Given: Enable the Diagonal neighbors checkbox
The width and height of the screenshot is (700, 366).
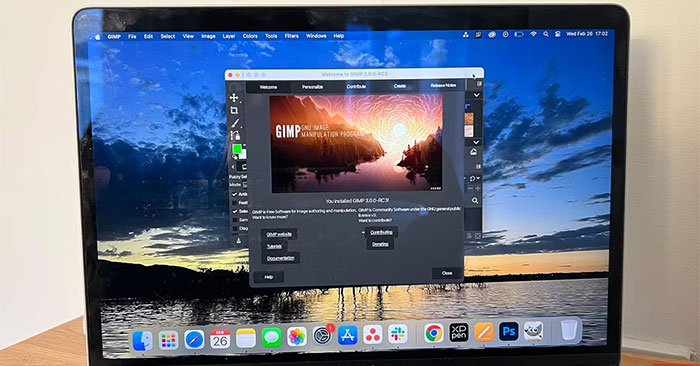Looking at the screenshot, I should click(235, 228).
